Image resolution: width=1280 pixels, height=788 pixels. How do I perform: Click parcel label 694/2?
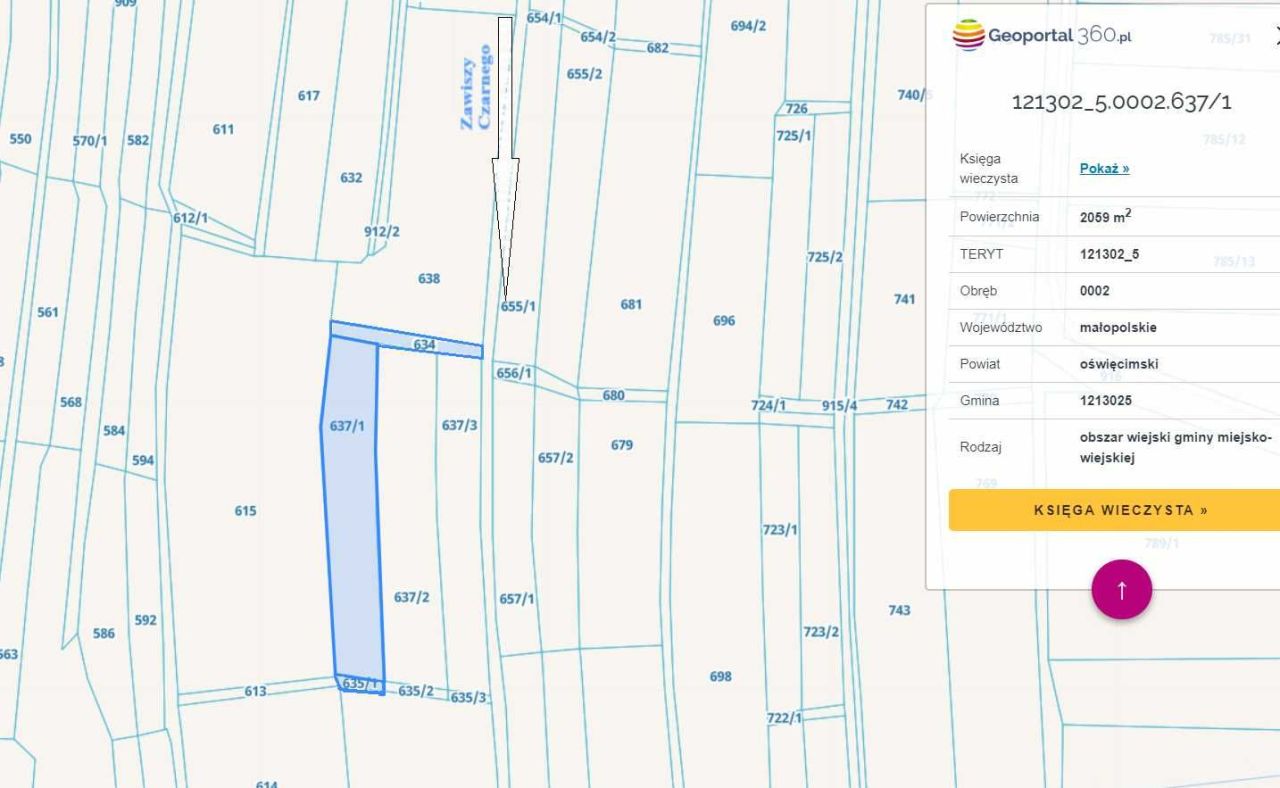click(x=748, y=26)
